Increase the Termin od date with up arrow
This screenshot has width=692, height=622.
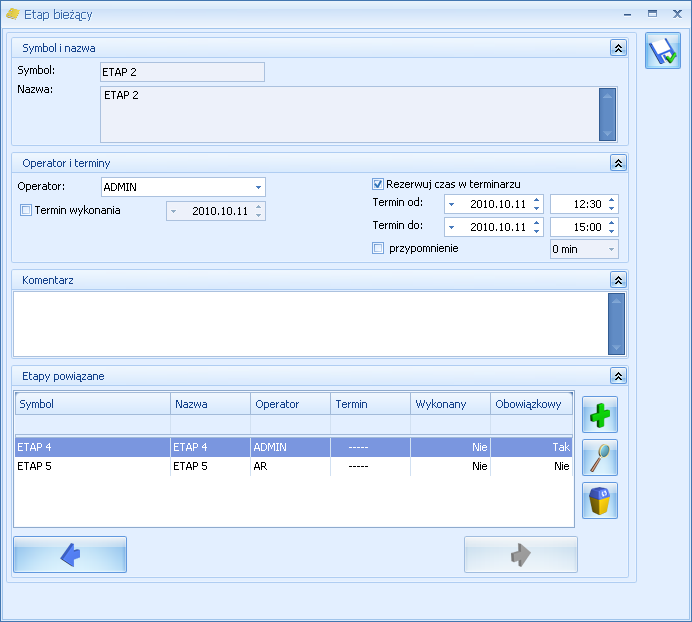(x=536, y=200)
